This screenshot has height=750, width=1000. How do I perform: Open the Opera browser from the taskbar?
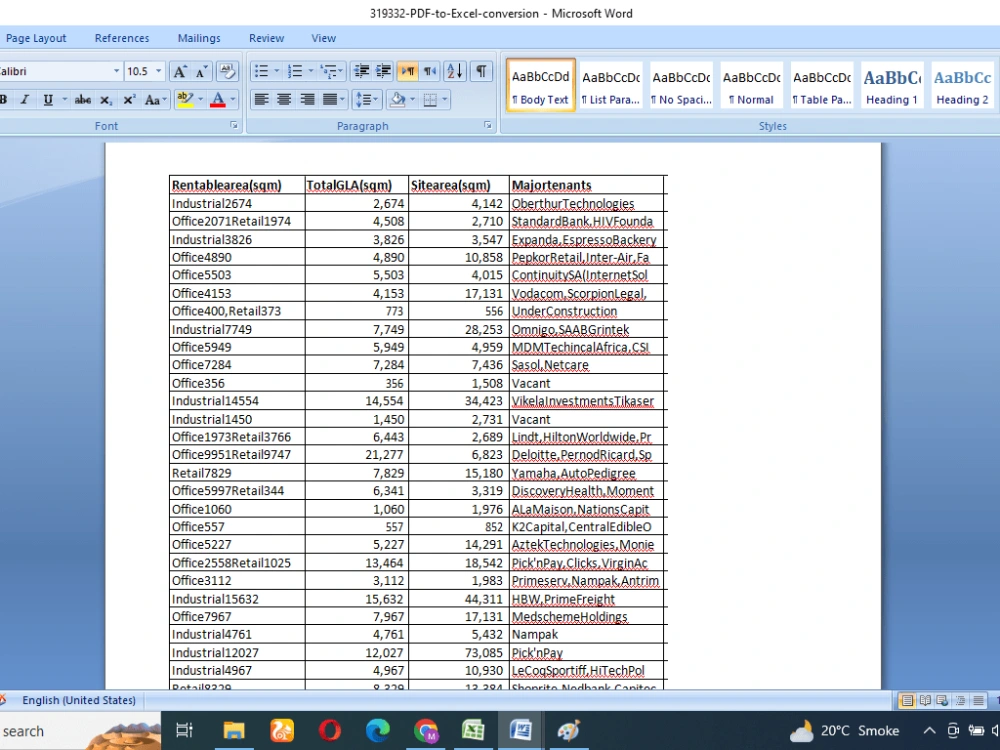tap(330, 730)
